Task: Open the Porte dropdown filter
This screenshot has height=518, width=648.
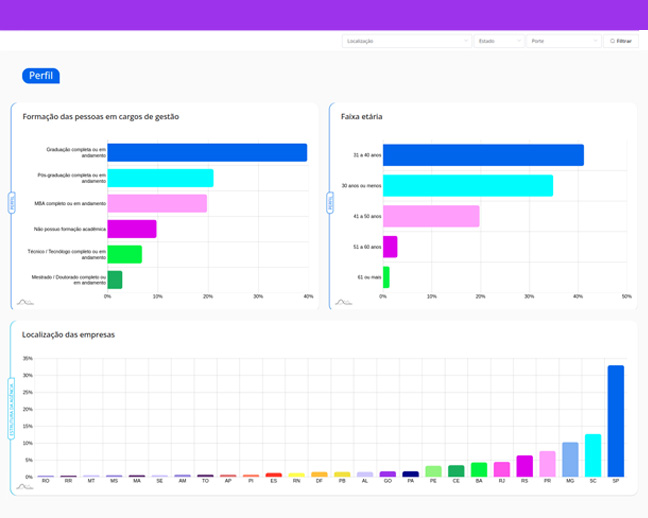Action: 563,41
